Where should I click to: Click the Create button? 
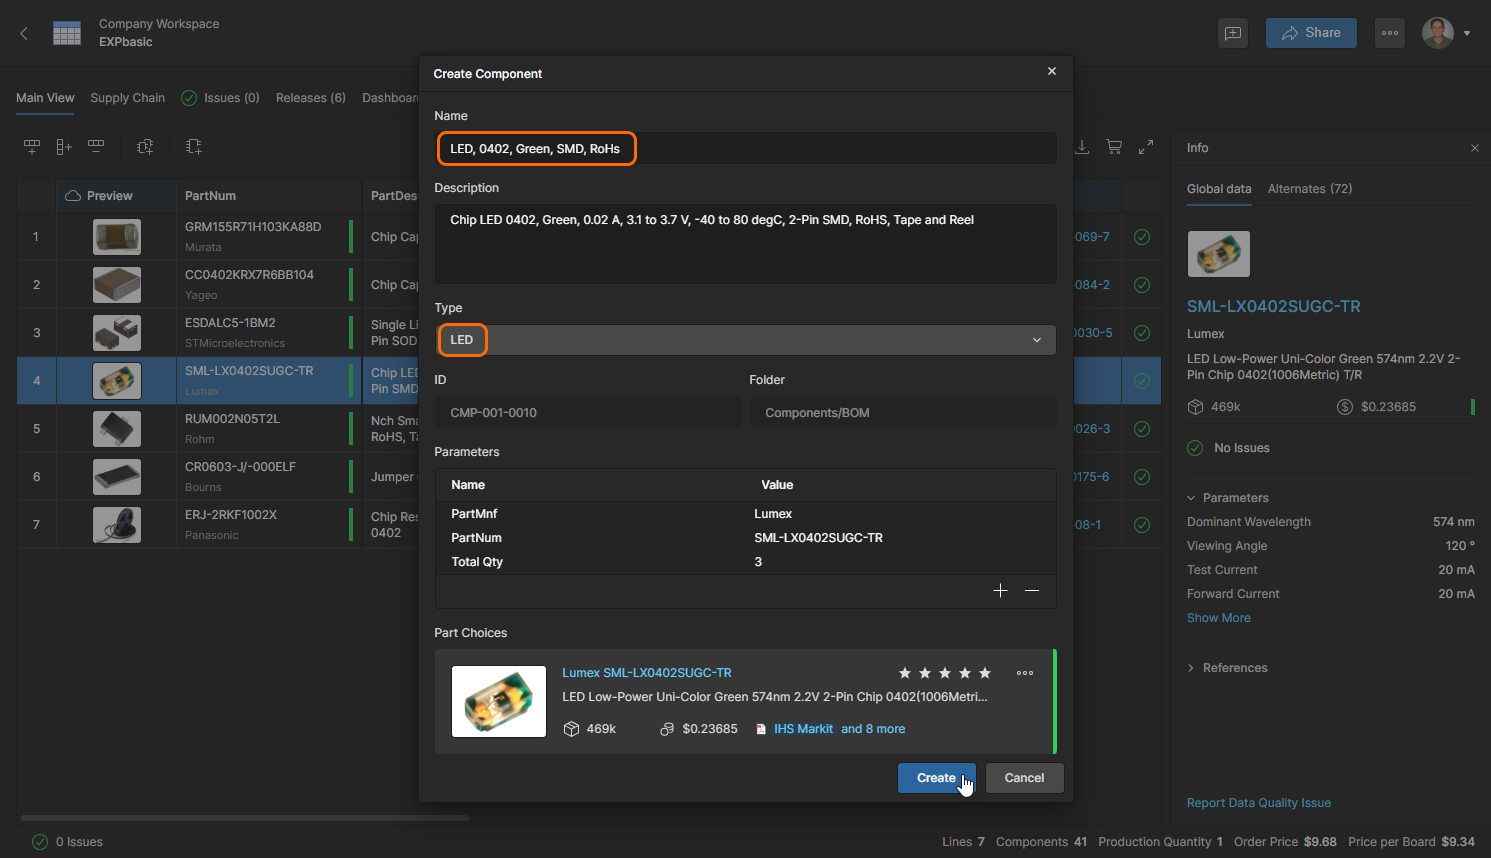click(x=936, y=778)
